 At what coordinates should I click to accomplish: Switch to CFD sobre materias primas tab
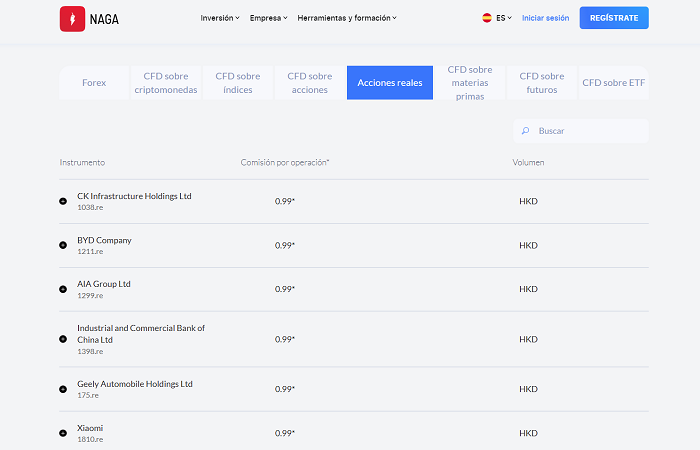tap(470, 83)
